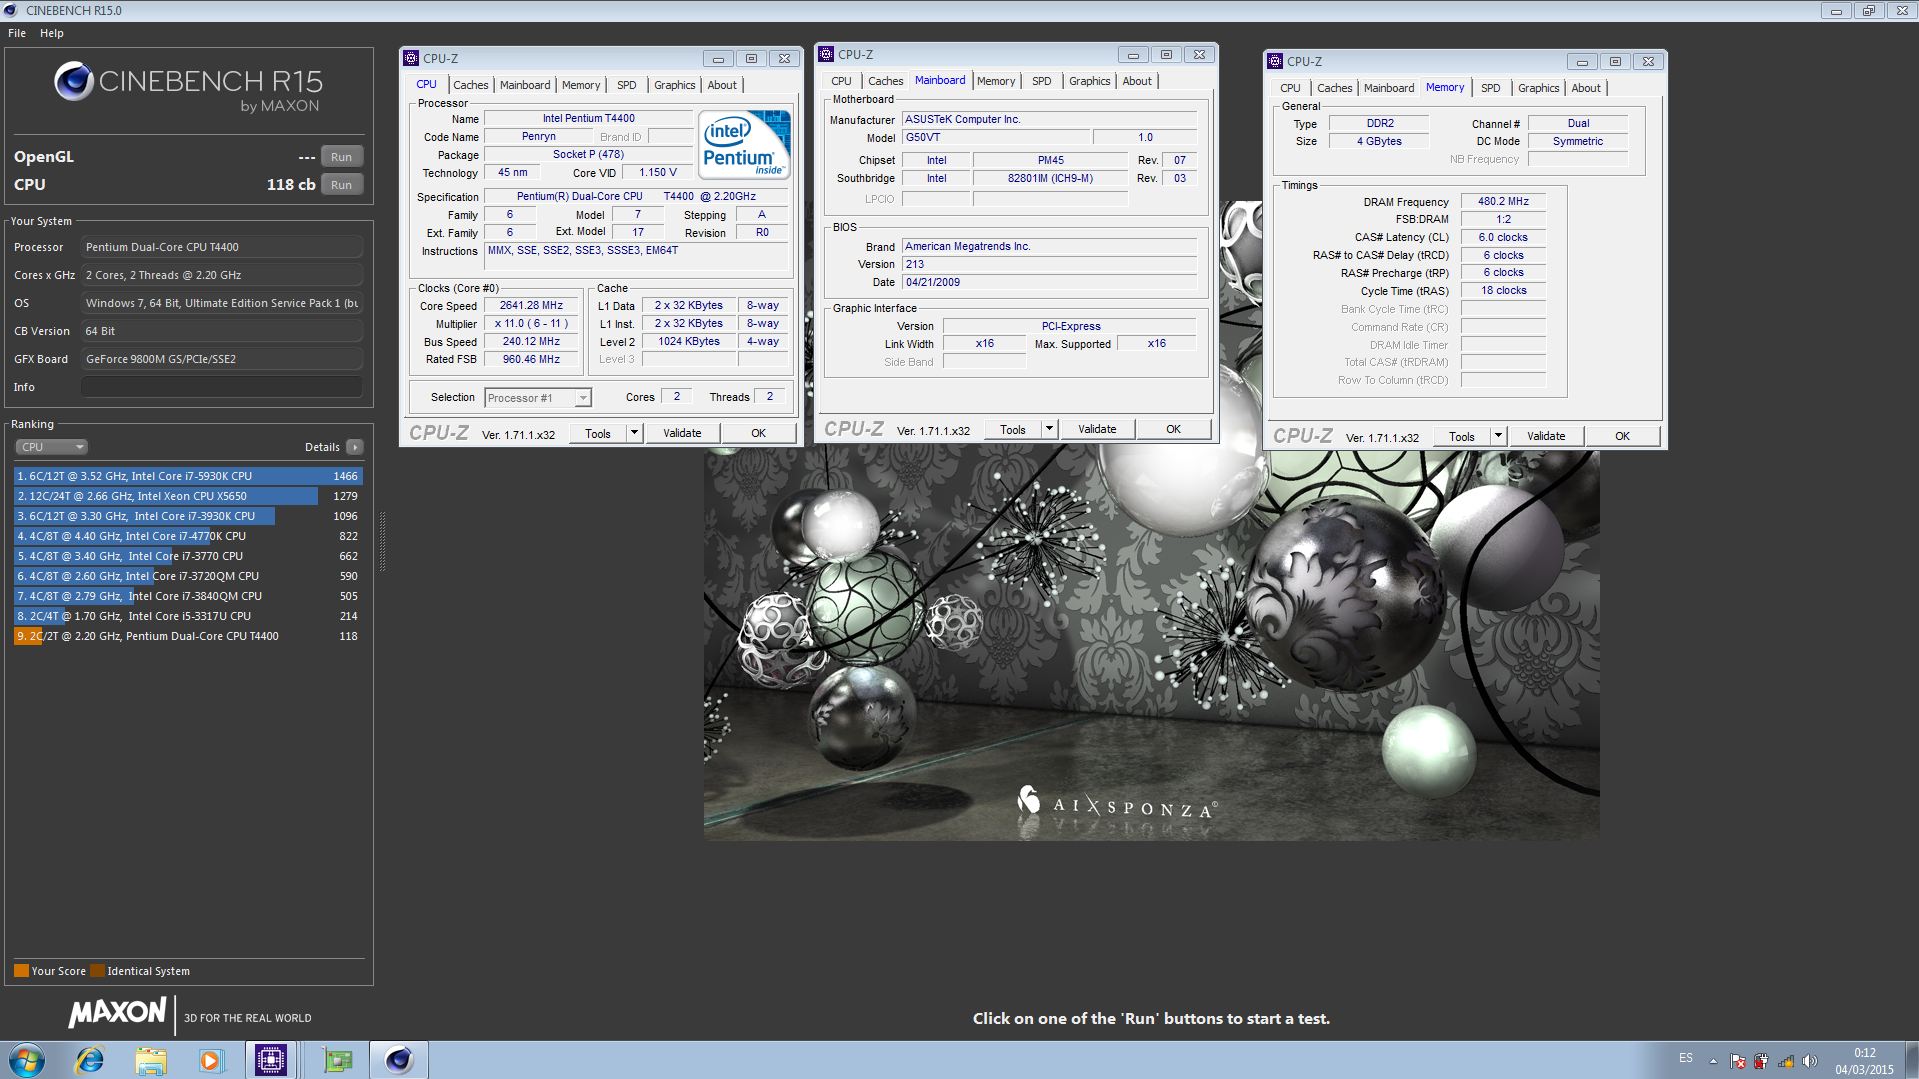
Task: Click the taskbar clock showing 0:12
Action: 1864,1060
